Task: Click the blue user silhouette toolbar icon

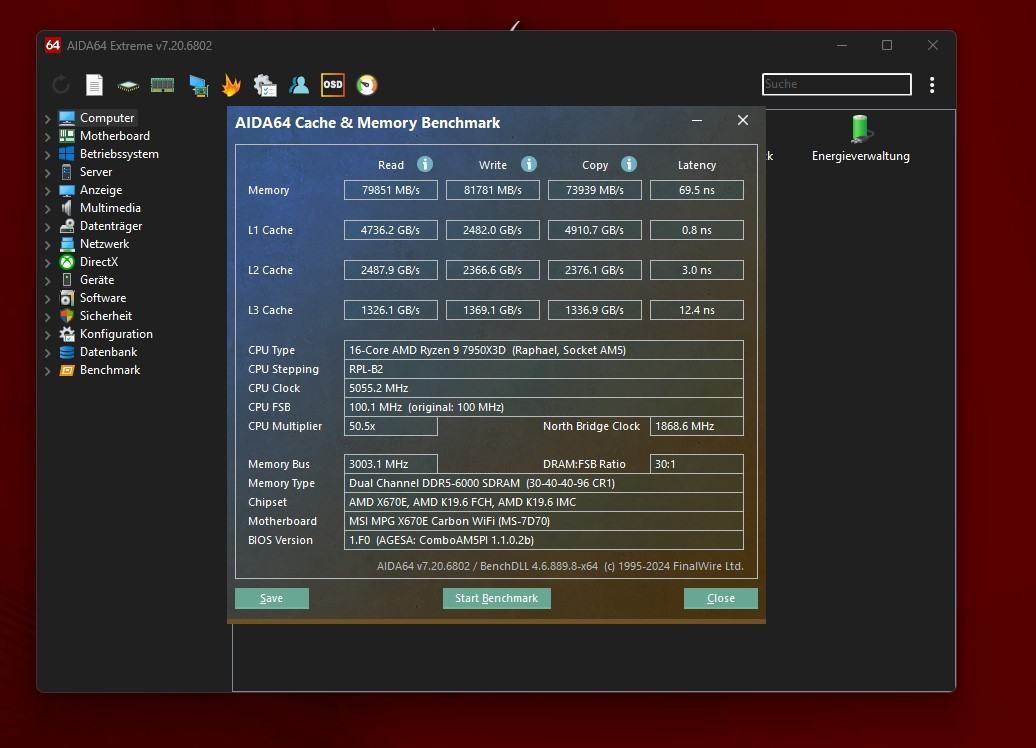Action: click(x=299, y=85)
